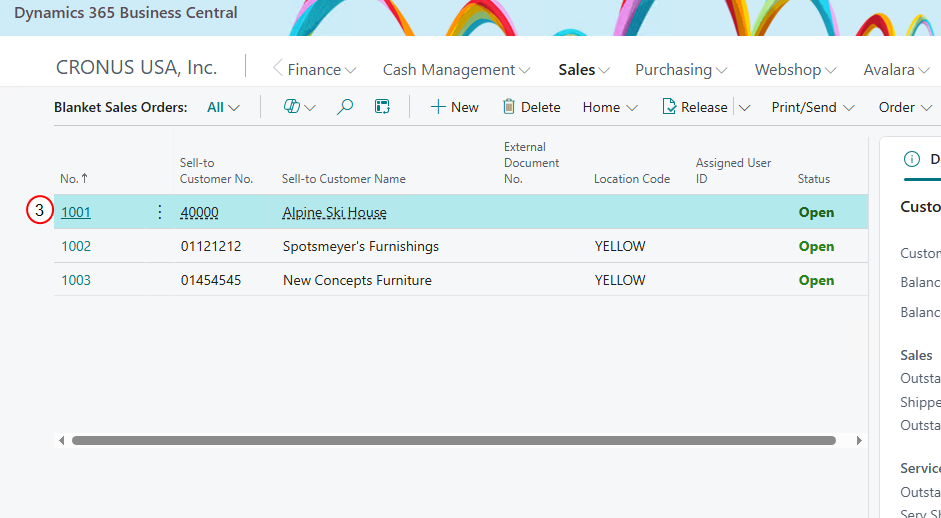The height and width of the screenshot is (518, 941).
Task: Expand the dropdown arrow next to Release
Action: point(744,108)
